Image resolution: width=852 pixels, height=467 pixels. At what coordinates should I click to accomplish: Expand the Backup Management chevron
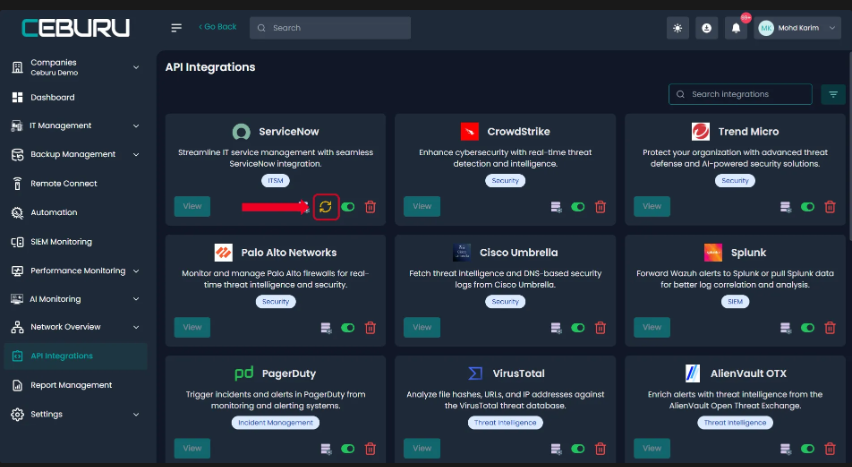click(x=136, y=154)
